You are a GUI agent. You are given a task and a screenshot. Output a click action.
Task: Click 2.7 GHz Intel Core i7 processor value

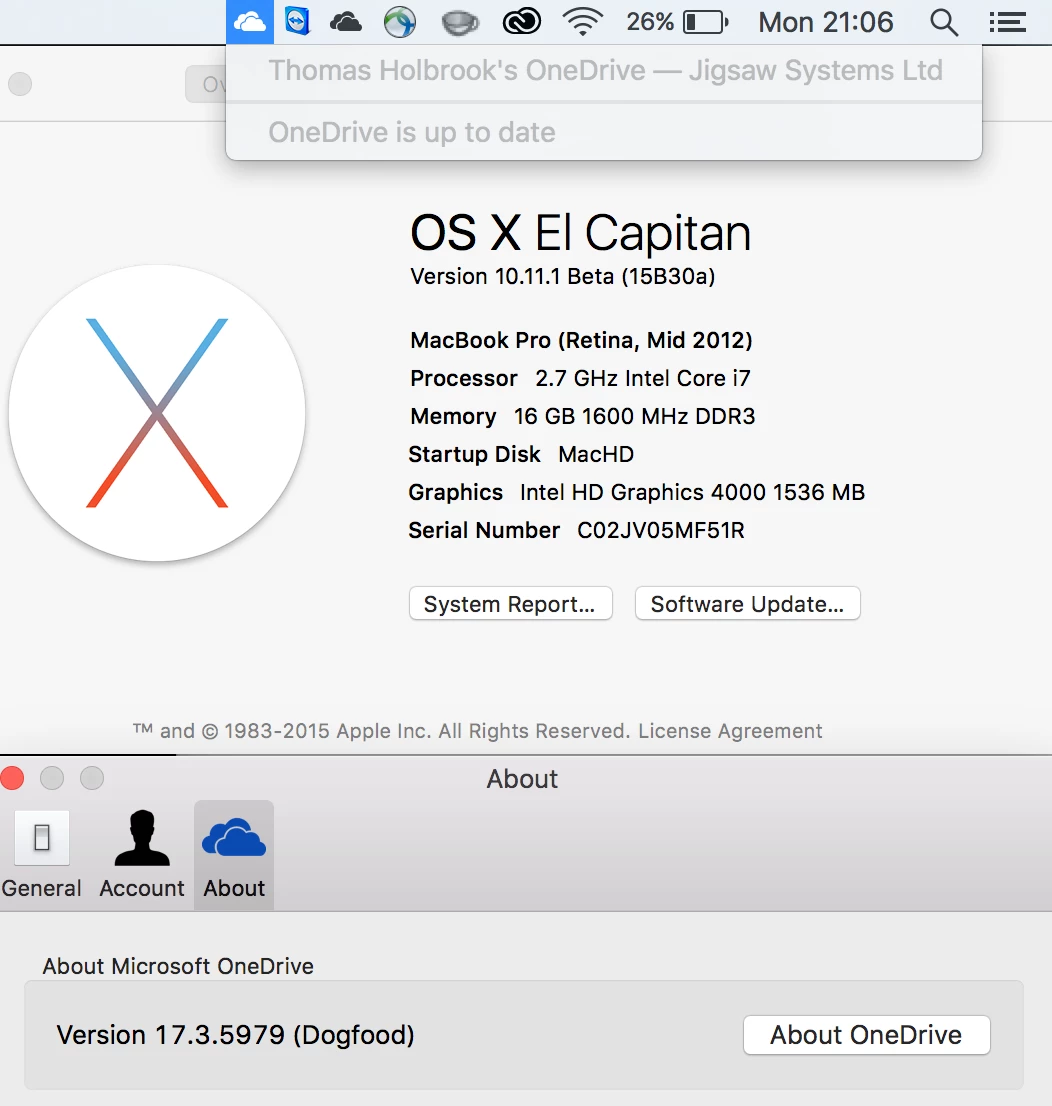point(643,378)
